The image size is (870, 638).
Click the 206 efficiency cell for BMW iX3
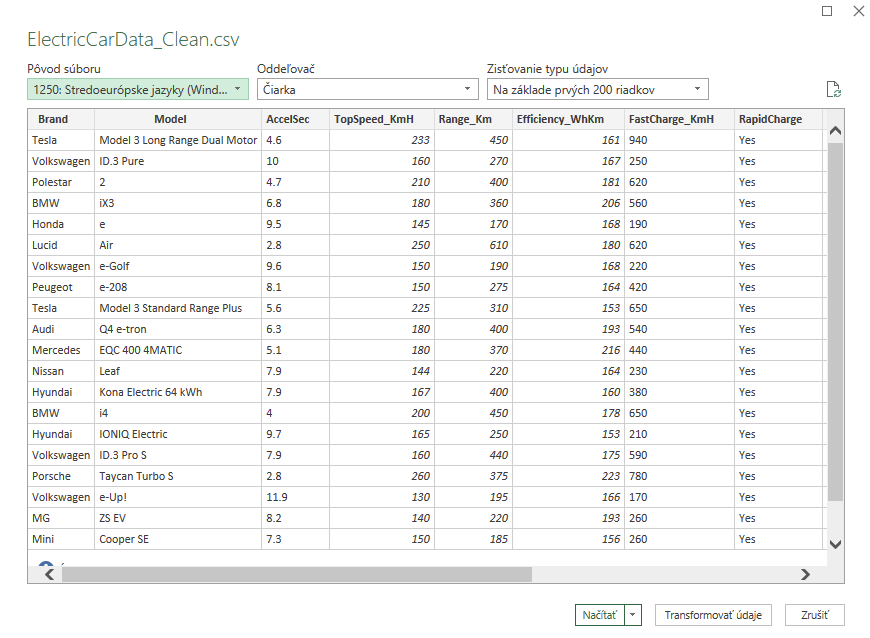click(x=568, y=203)
